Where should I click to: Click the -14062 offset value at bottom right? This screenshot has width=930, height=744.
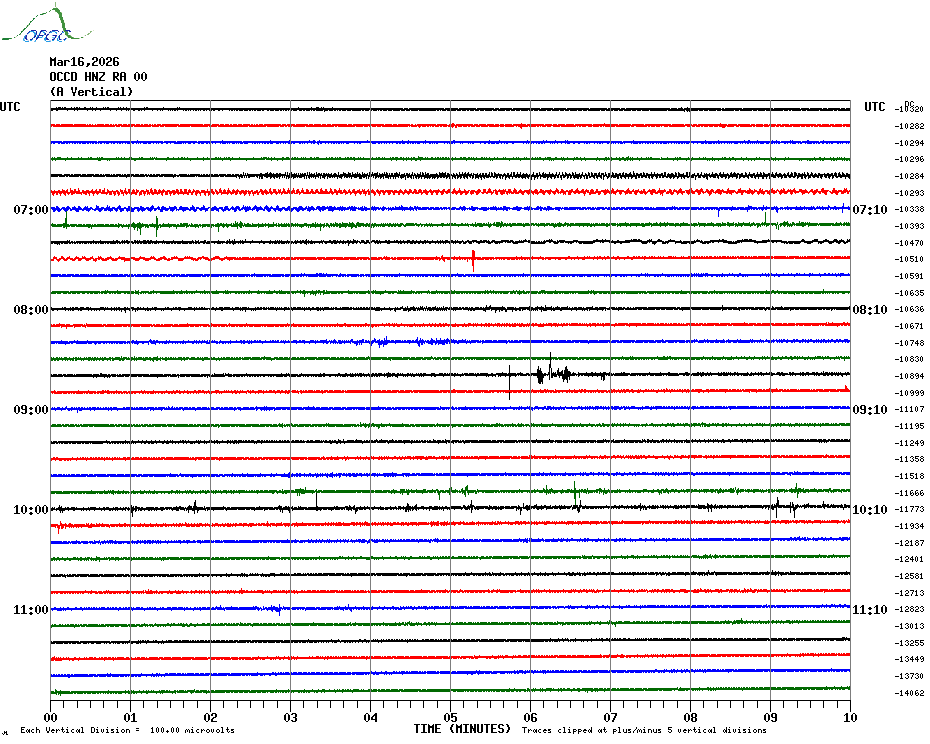[910, 693]
